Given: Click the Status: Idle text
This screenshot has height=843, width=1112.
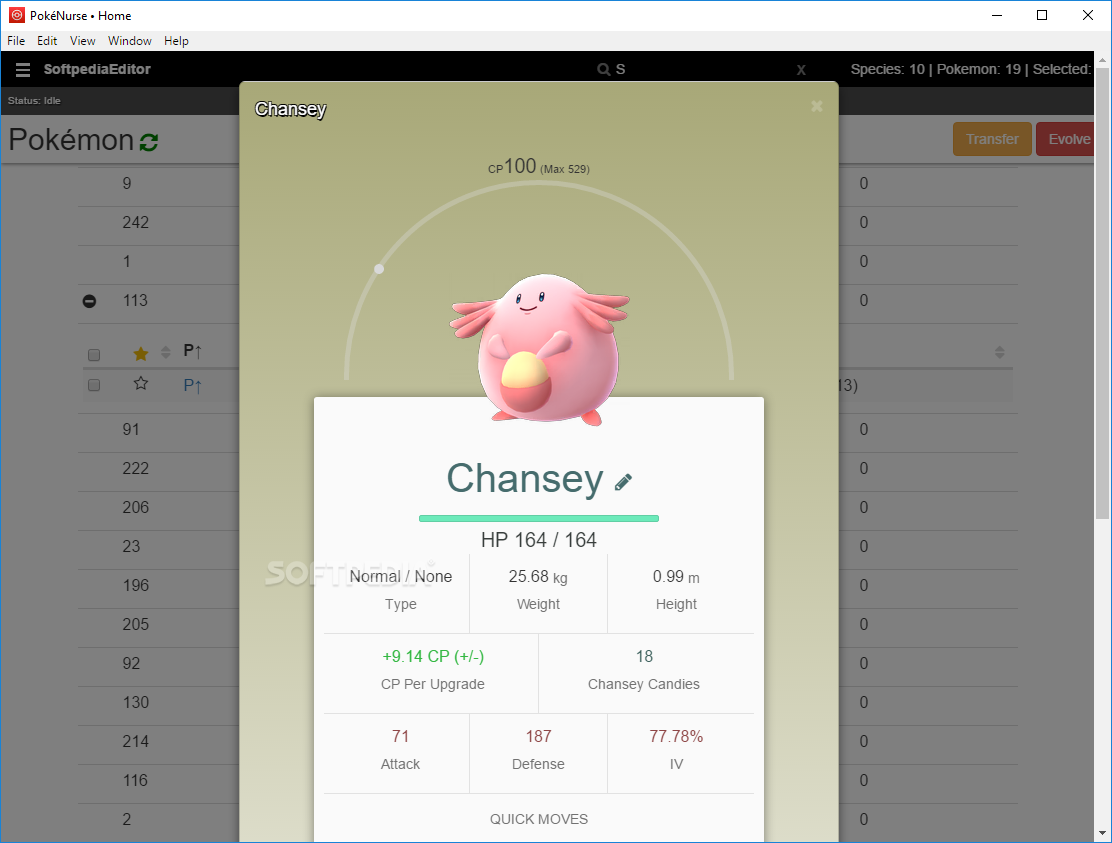Looking at the screenshot, I should click(34, 101).
